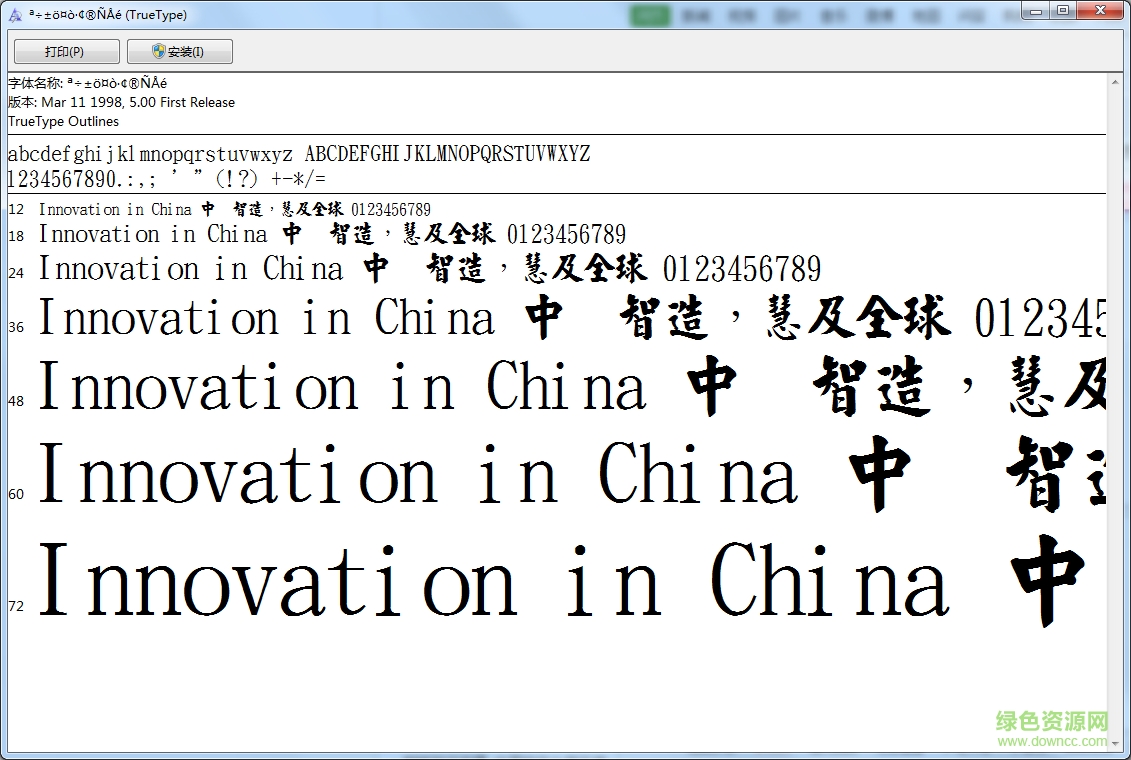Click the font viewer icon in title bar

pyautogui.click(x=13, y=13)
